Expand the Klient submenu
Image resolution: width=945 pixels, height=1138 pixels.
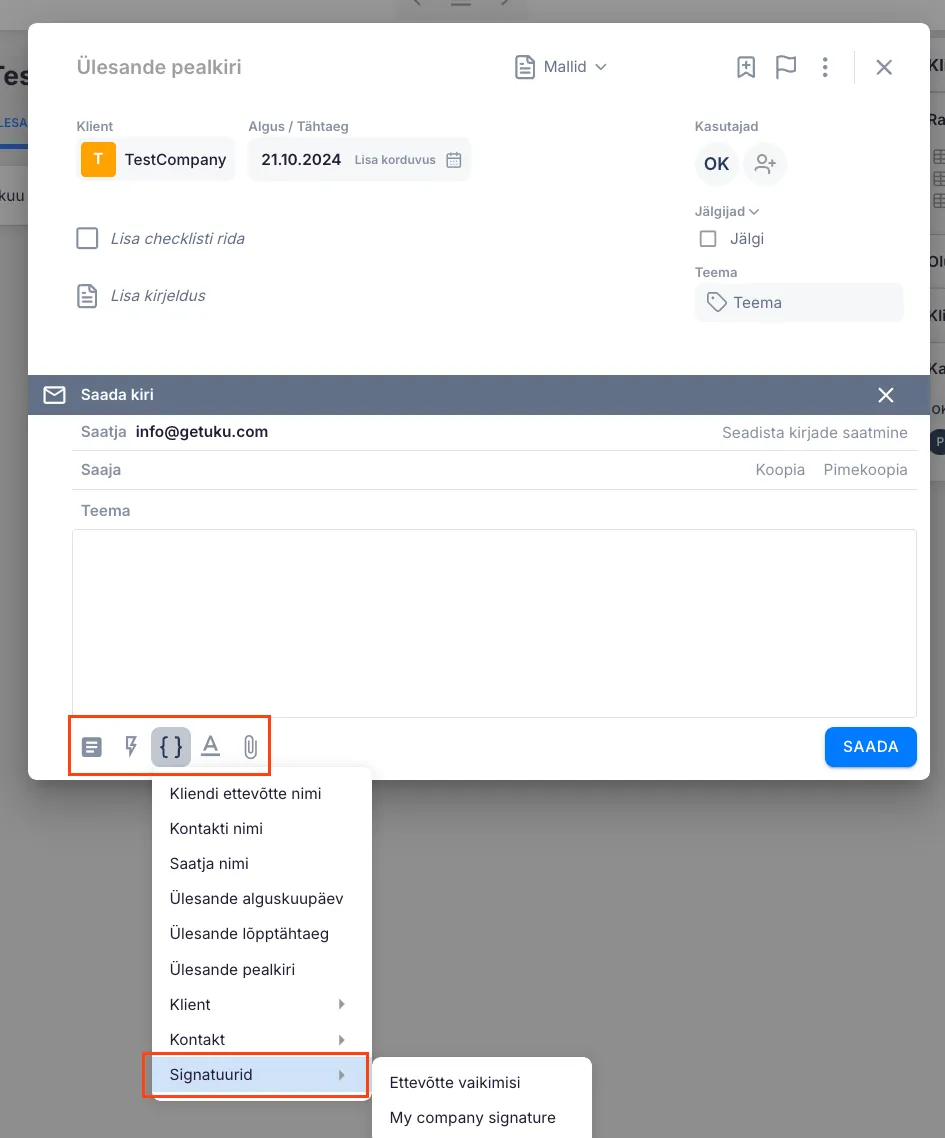point(260,1004)
